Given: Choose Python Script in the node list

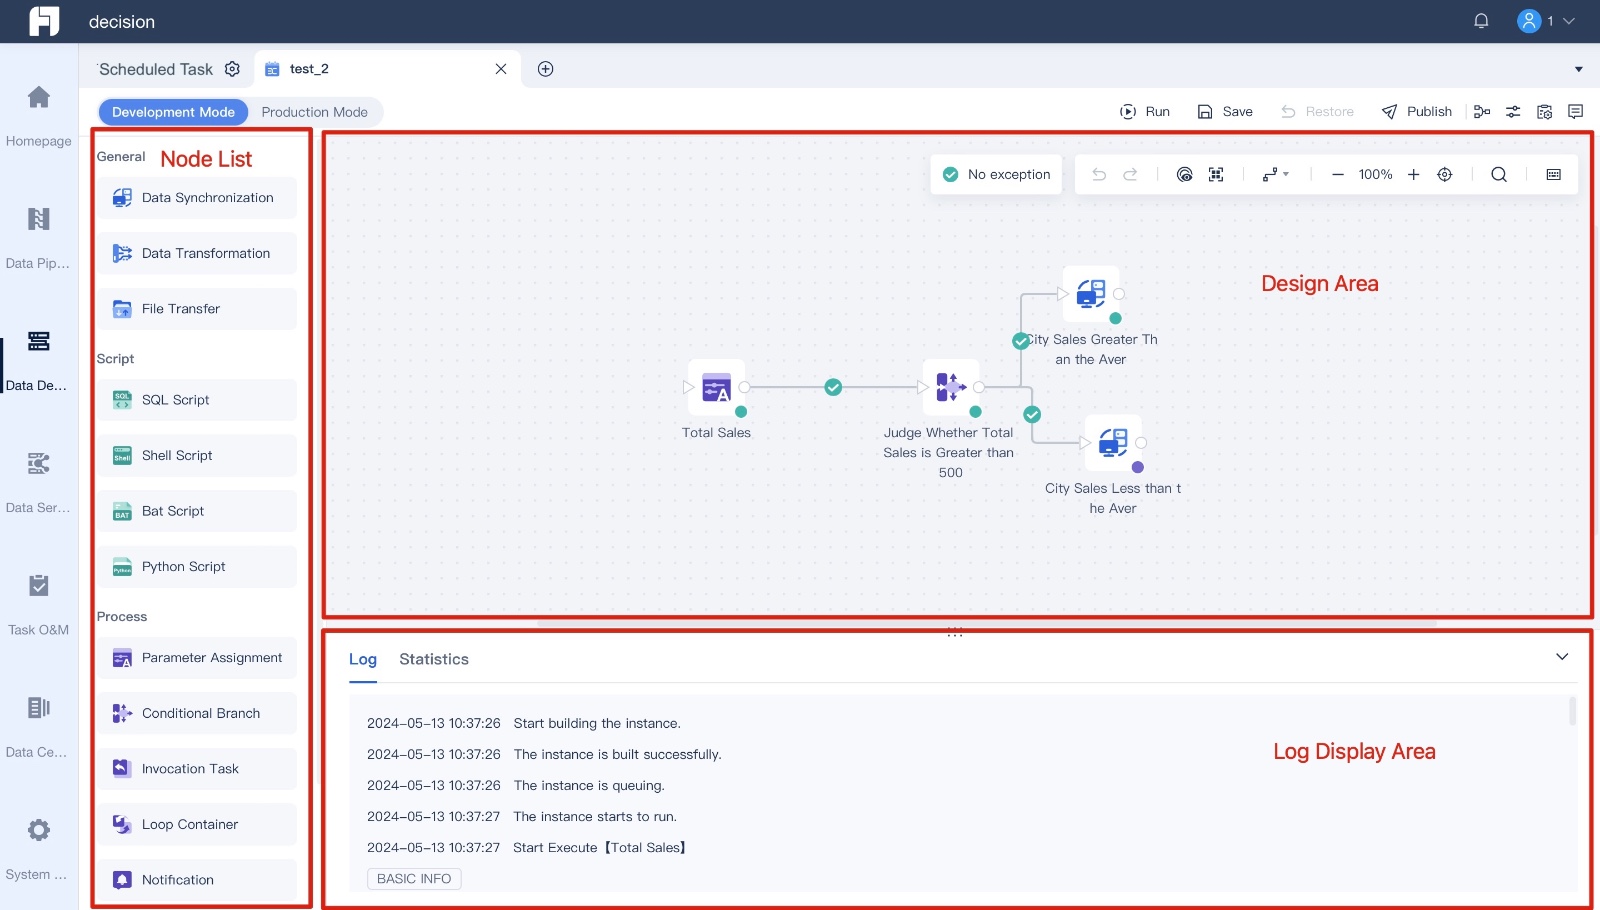Looking at the screenshot, I should point(197,567).
